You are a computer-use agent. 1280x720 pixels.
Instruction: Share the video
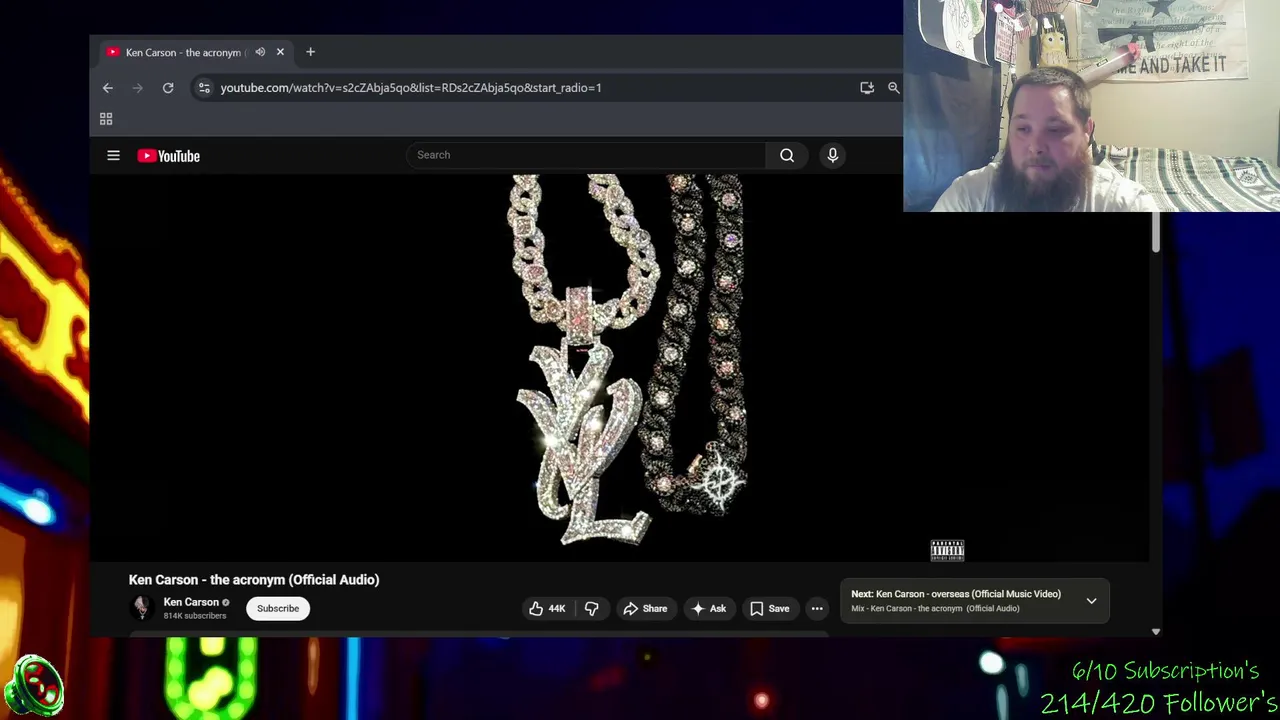coord(645,608)
